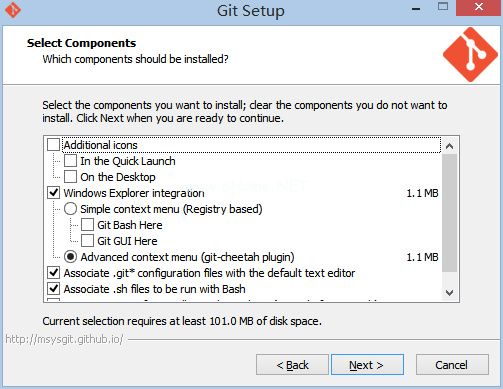The height and width of the screenshot is (389, 503).
Task: Open the msysgit.github.io link
Action: point(64,339)
